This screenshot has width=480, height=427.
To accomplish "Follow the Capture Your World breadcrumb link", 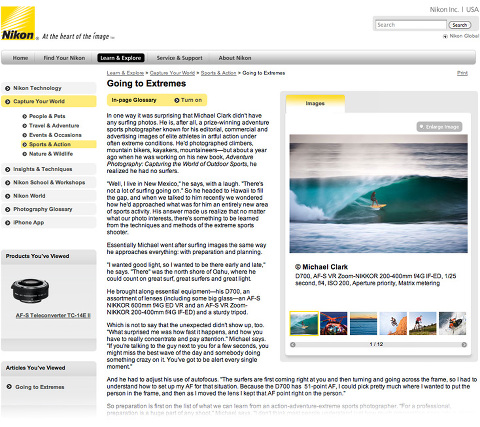I will (172, 73).
